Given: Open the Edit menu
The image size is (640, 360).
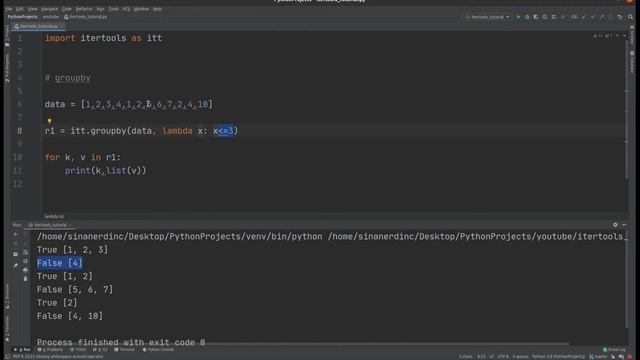Looking at the screenshot, I should click(20, 9).
